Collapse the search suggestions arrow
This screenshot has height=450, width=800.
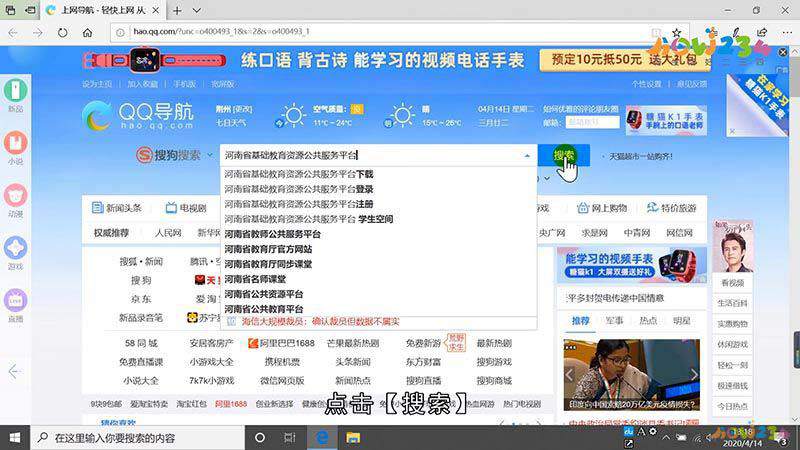[x=527, y=156]
